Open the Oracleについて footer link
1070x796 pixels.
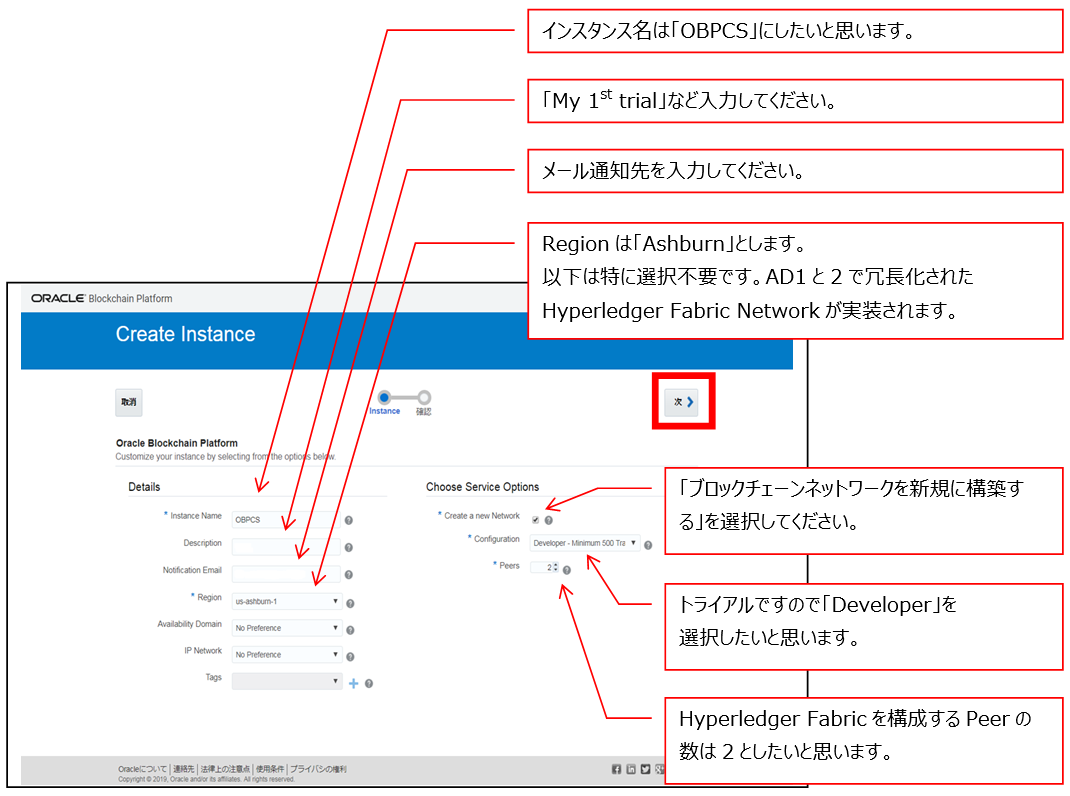point(142,769)
